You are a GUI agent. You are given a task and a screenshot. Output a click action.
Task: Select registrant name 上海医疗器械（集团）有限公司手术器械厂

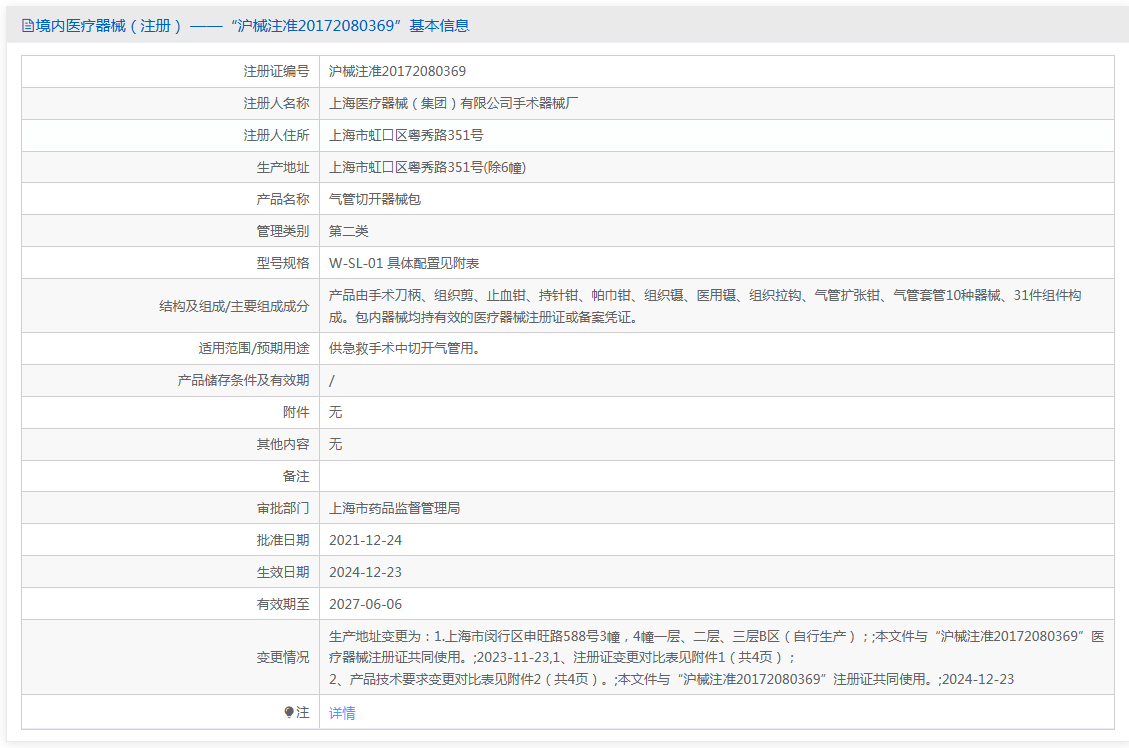(x=454, y=103)
